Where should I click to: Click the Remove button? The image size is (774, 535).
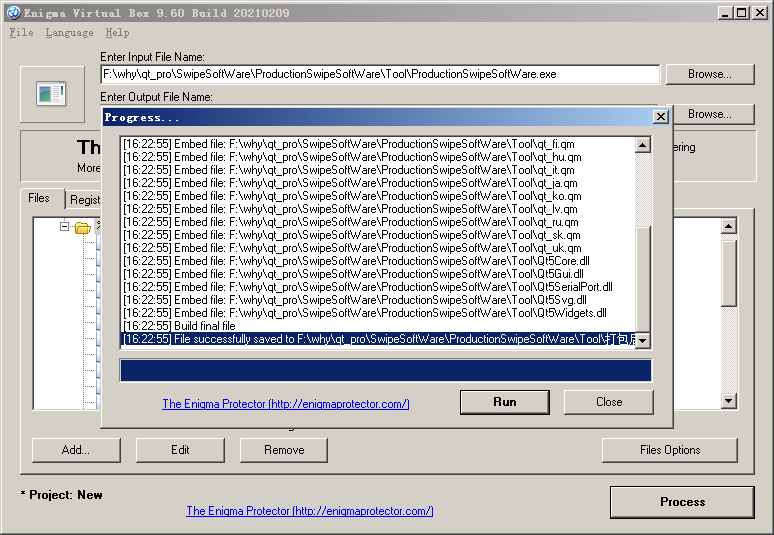pyautogui.click(x=284, y=450)
